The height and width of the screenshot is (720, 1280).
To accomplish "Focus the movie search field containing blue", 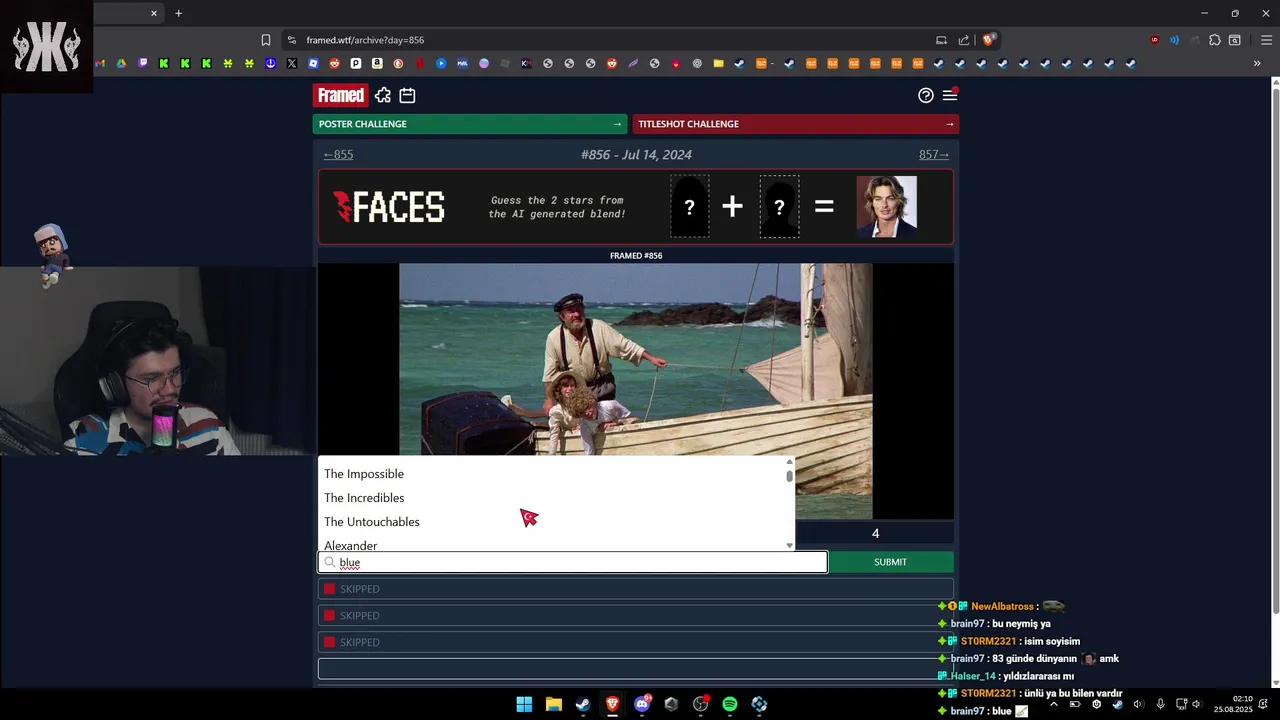I will tap(573, 562).
